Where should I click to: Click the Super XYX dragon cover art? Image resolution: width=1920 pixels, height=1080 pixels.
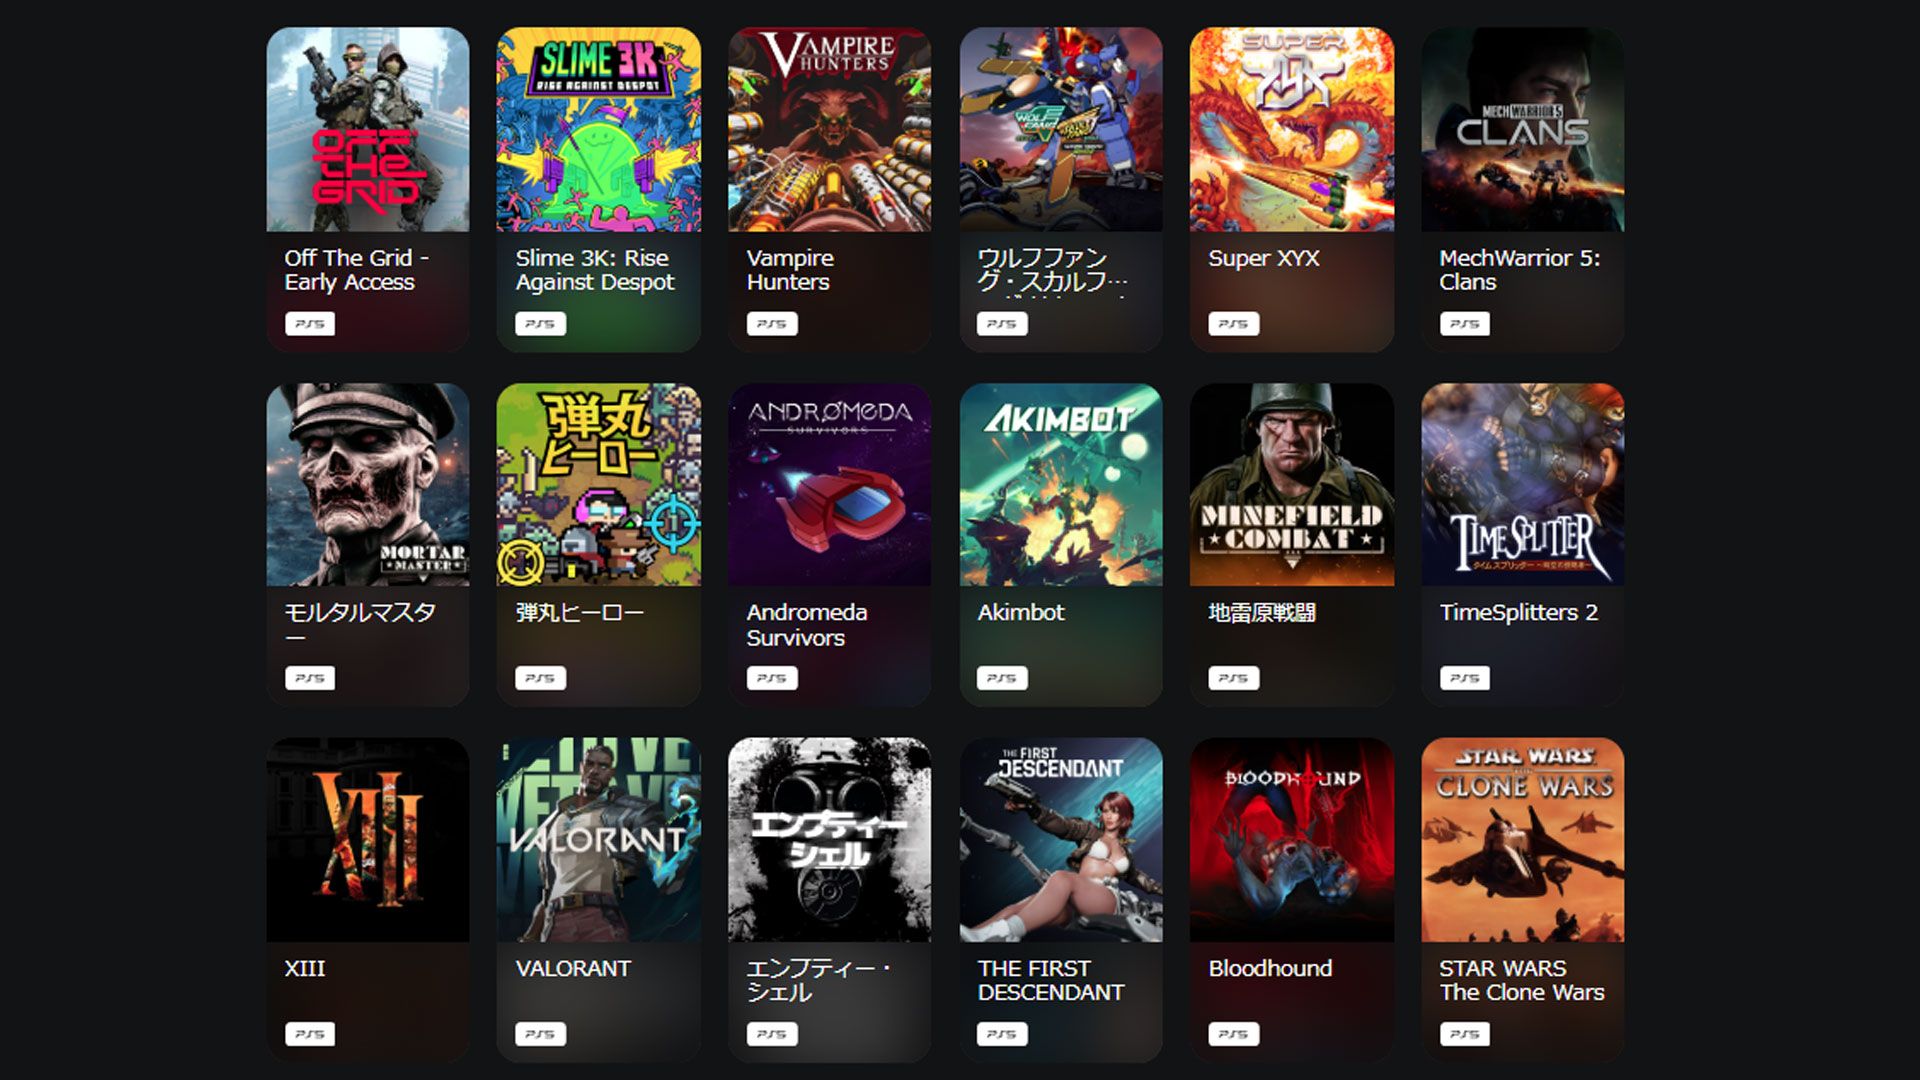tap(1291, 130)
